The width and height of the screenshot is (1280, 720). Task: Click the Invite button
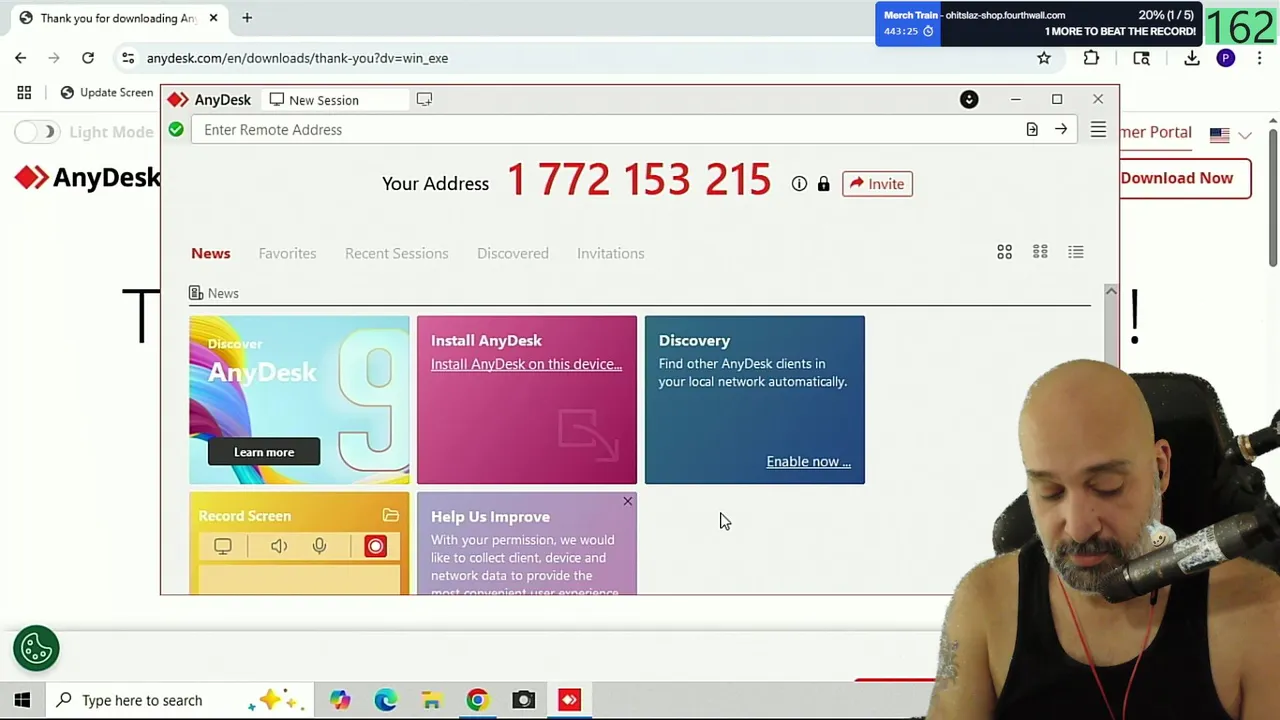point(877,184)
